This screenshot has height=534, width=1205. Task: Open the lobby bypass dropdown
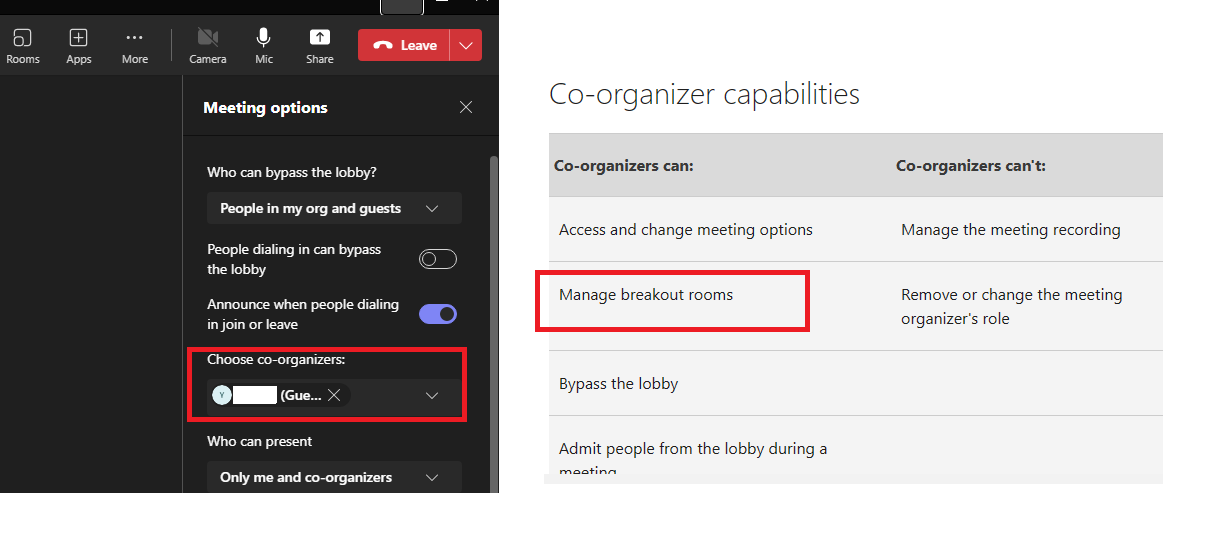coord(334,208)
